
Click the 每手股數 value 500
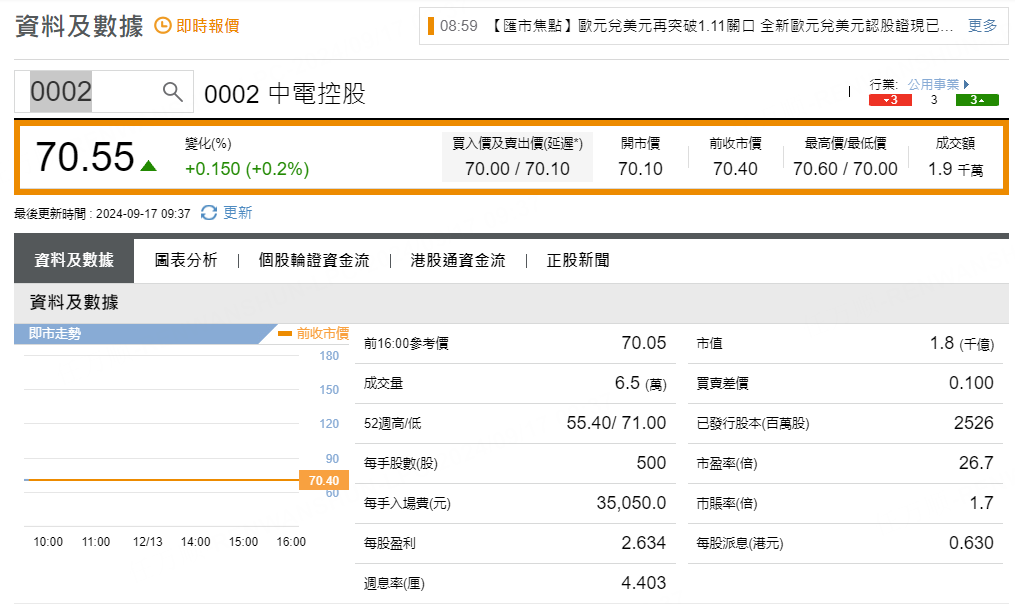[x=651, y=463]
